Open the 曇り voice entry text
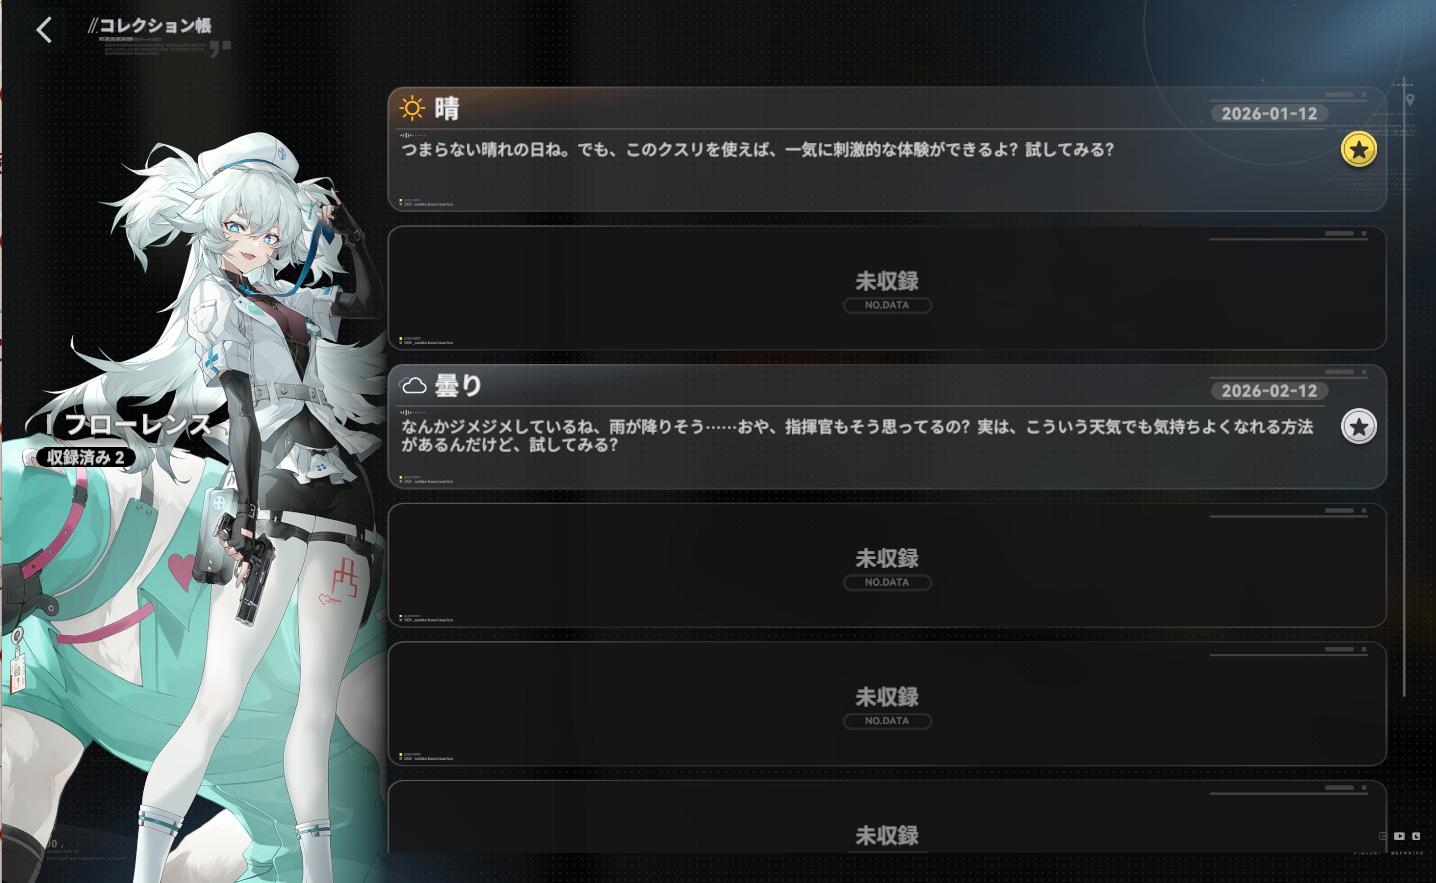This screenshot has height=883, width=1436. 857,435
